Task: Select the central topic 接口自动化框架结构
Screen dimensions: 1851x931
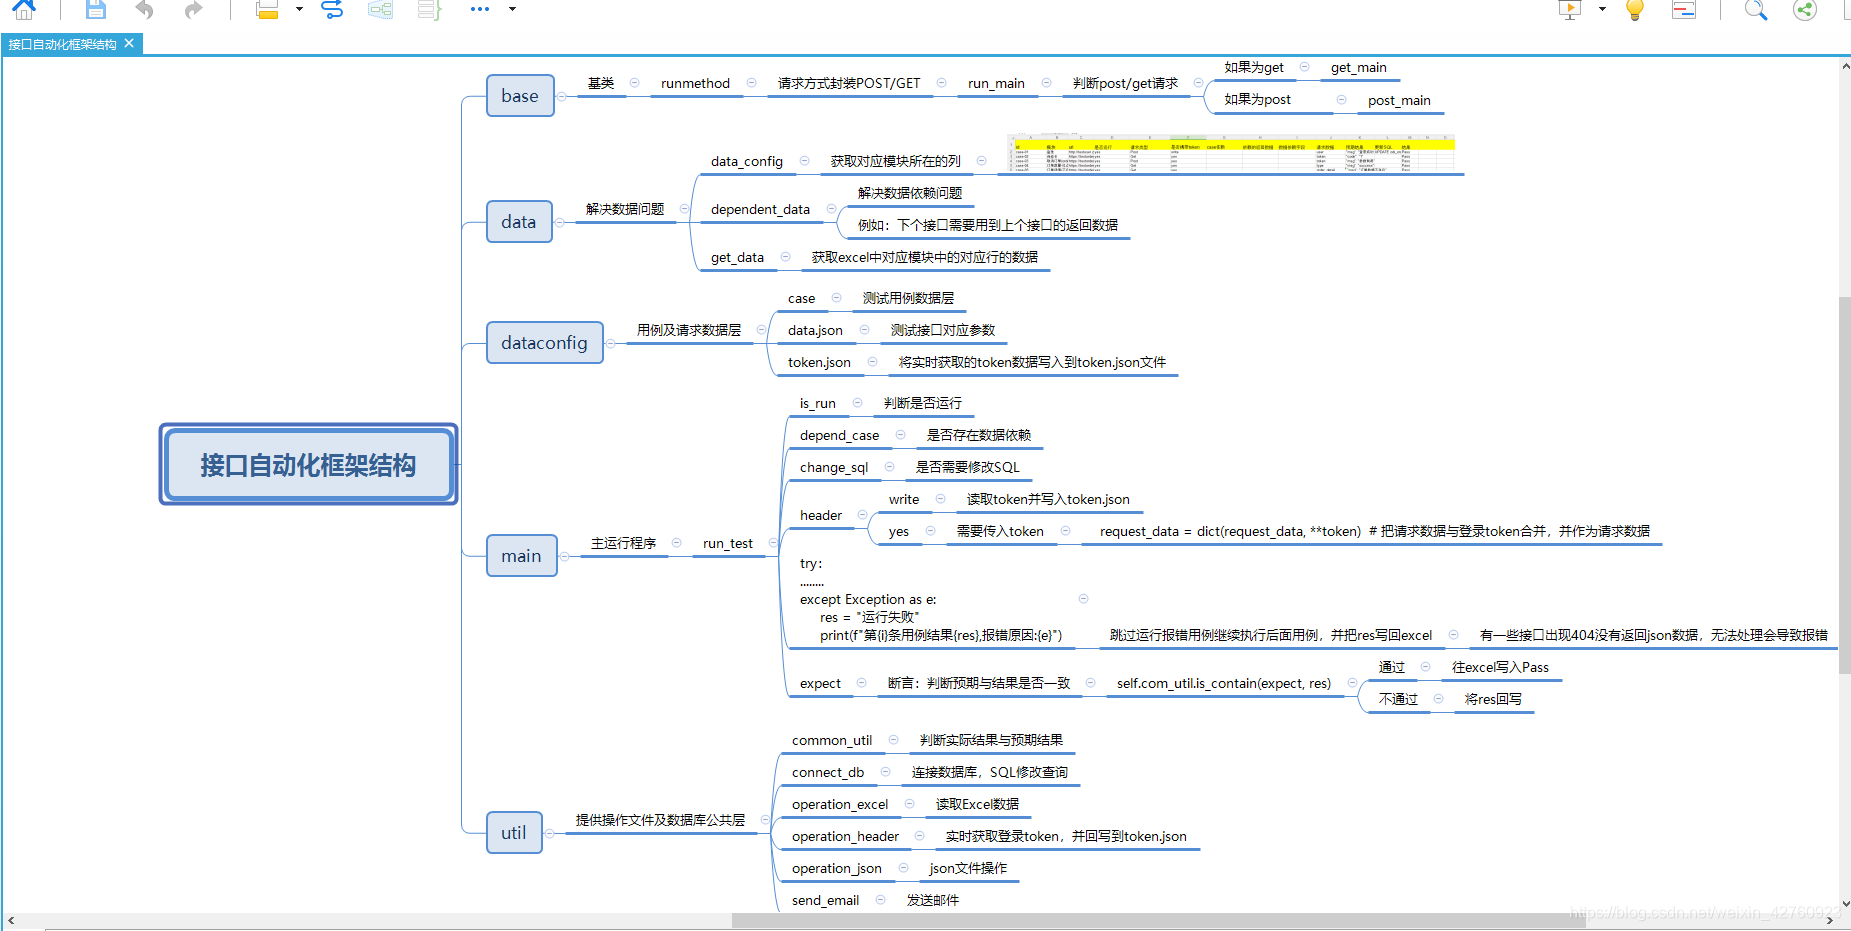Action: tap(308, 464)
